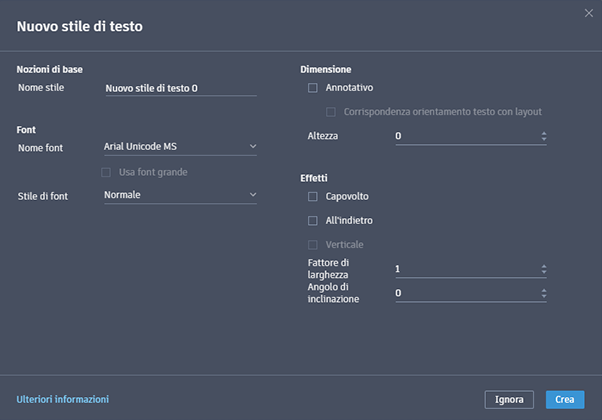Click Altezza increment up arrow
Screen dimensions: 602x420
pyautogui.click(x=544, y=132)
